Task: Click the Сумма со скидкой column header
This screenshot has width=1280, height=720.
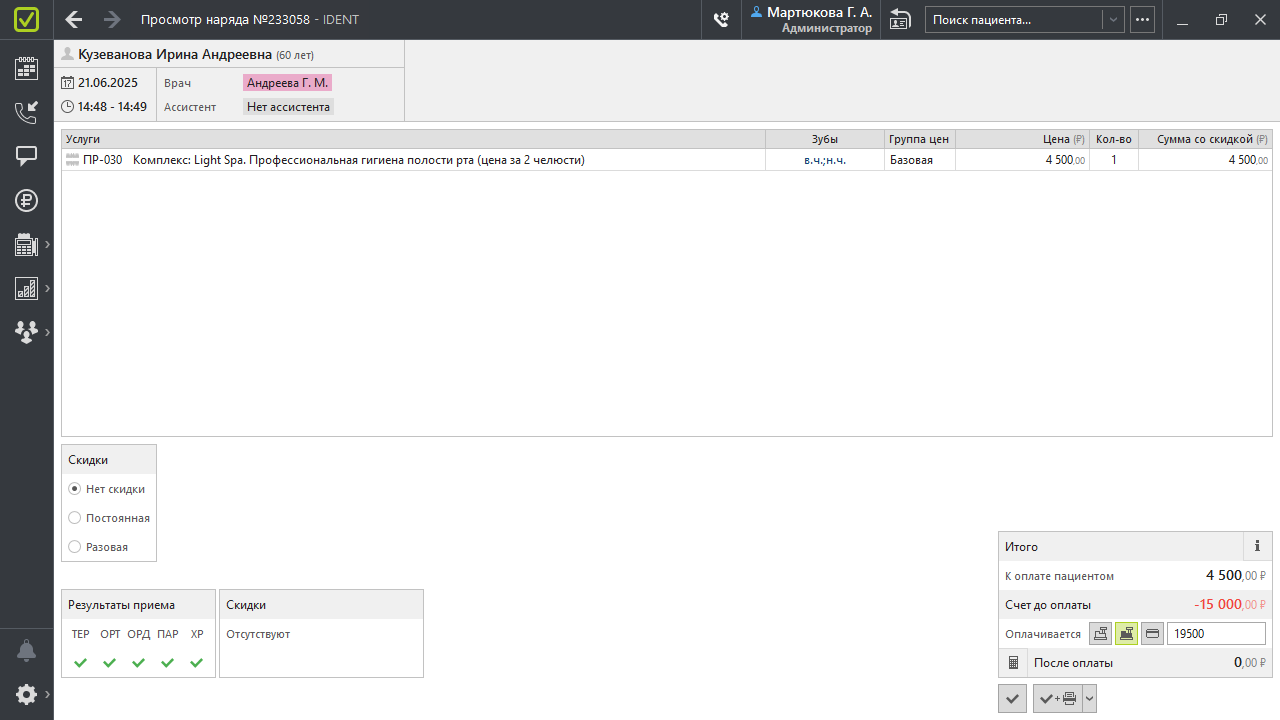Action: (1205, 139)
